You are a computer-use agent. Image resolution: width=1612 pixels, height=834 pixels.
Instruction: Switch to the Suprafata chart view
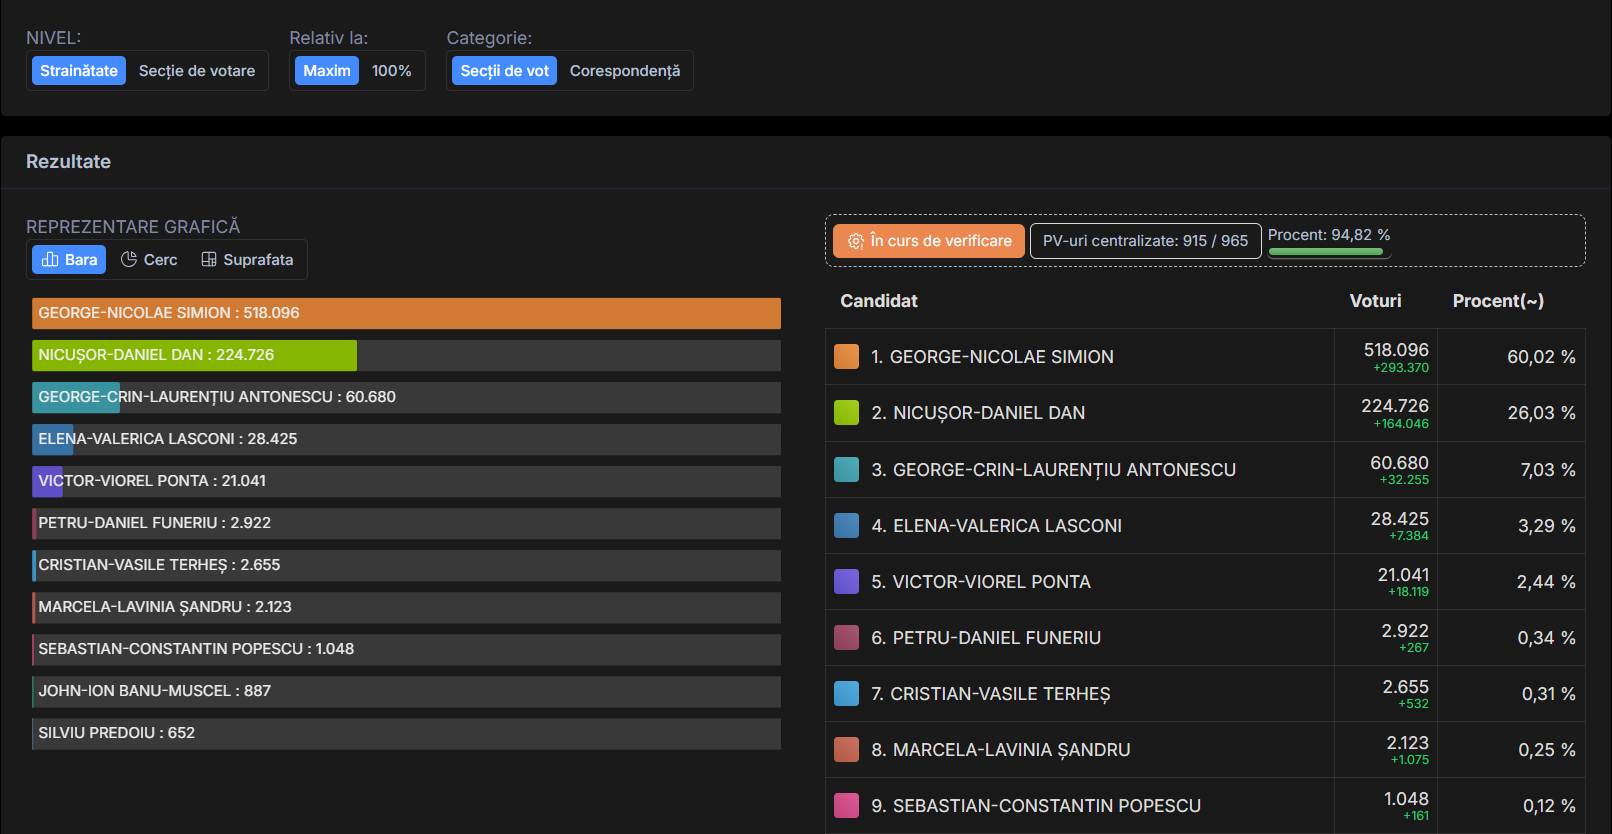(x=248, y=260)
